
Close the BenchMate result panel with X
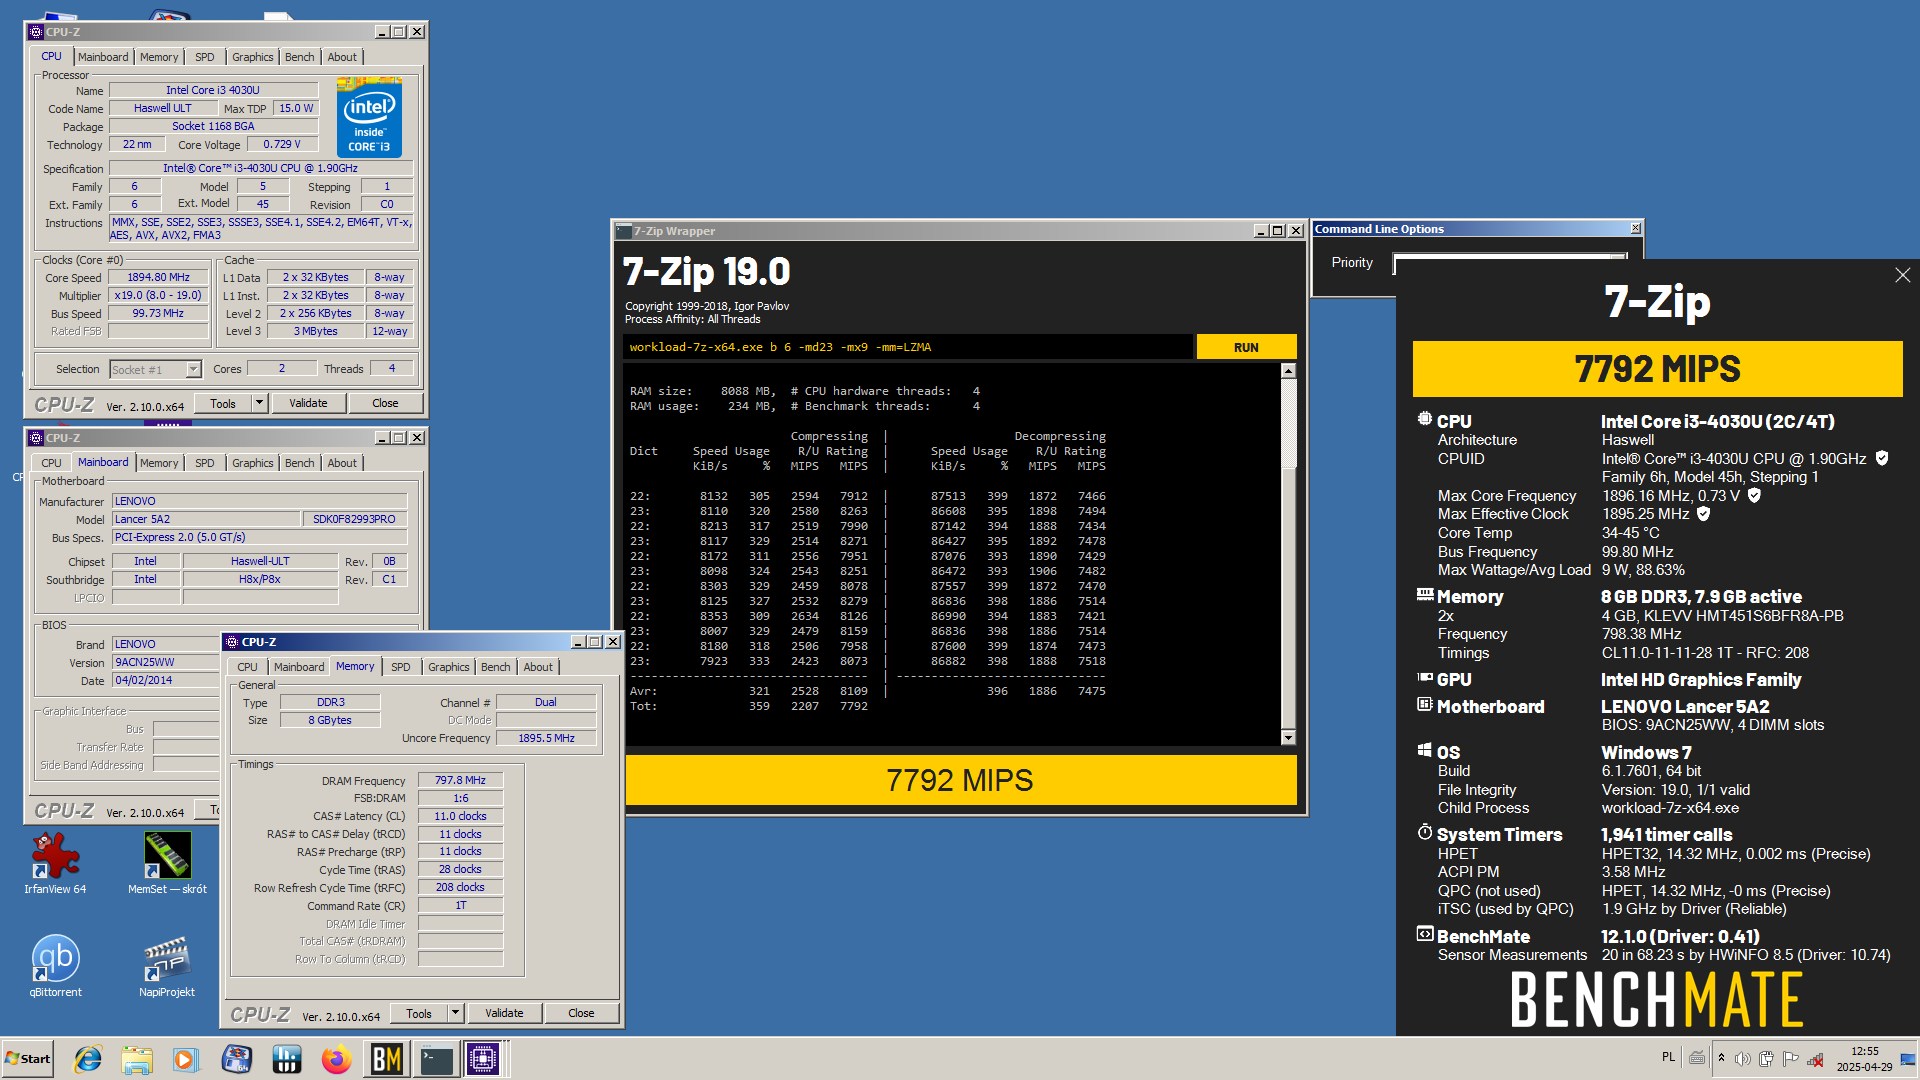[1902, 275]
